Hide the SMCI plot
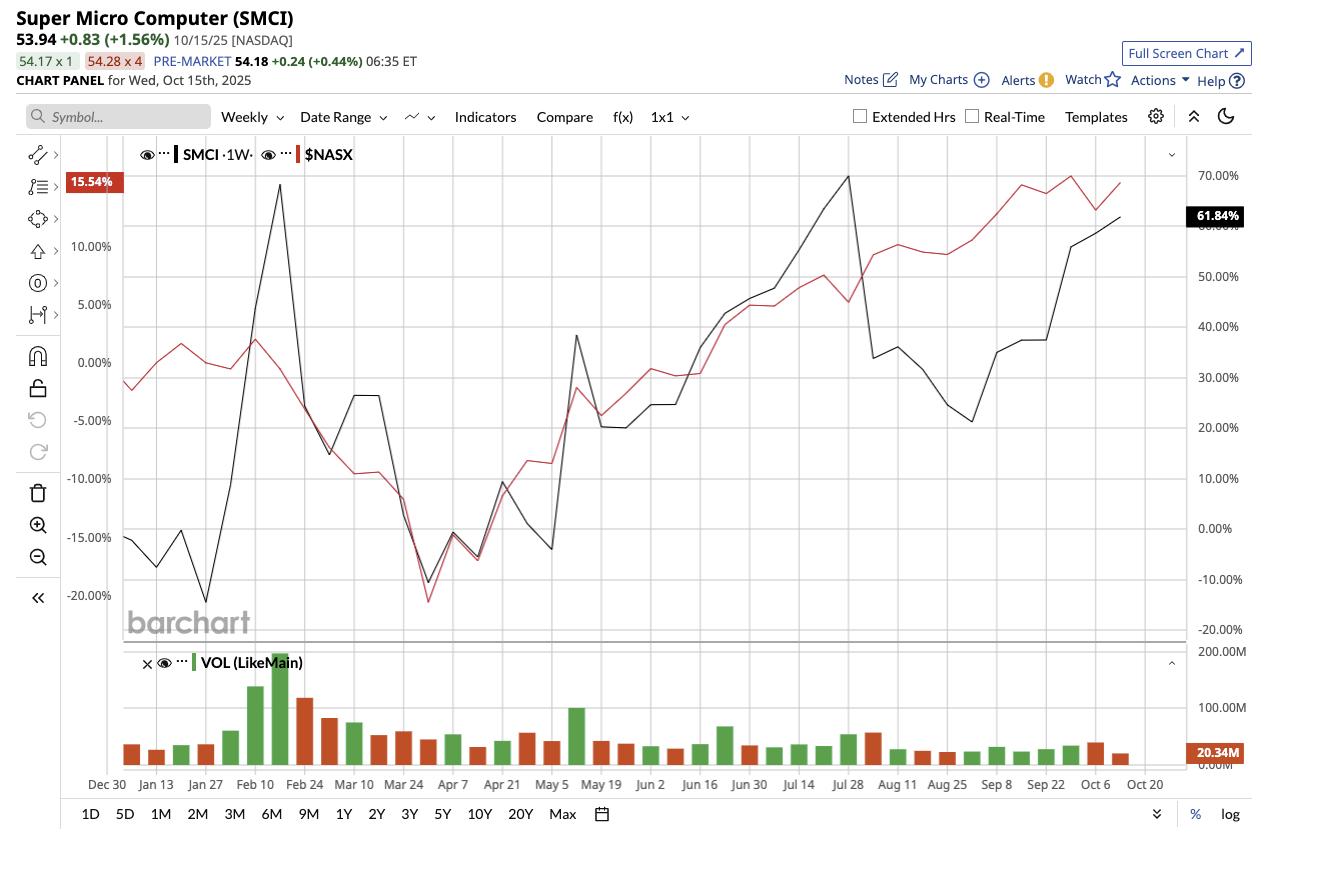Image resolution: width=1324 pixels, height=888 pixels. click(x=147, y=155)
